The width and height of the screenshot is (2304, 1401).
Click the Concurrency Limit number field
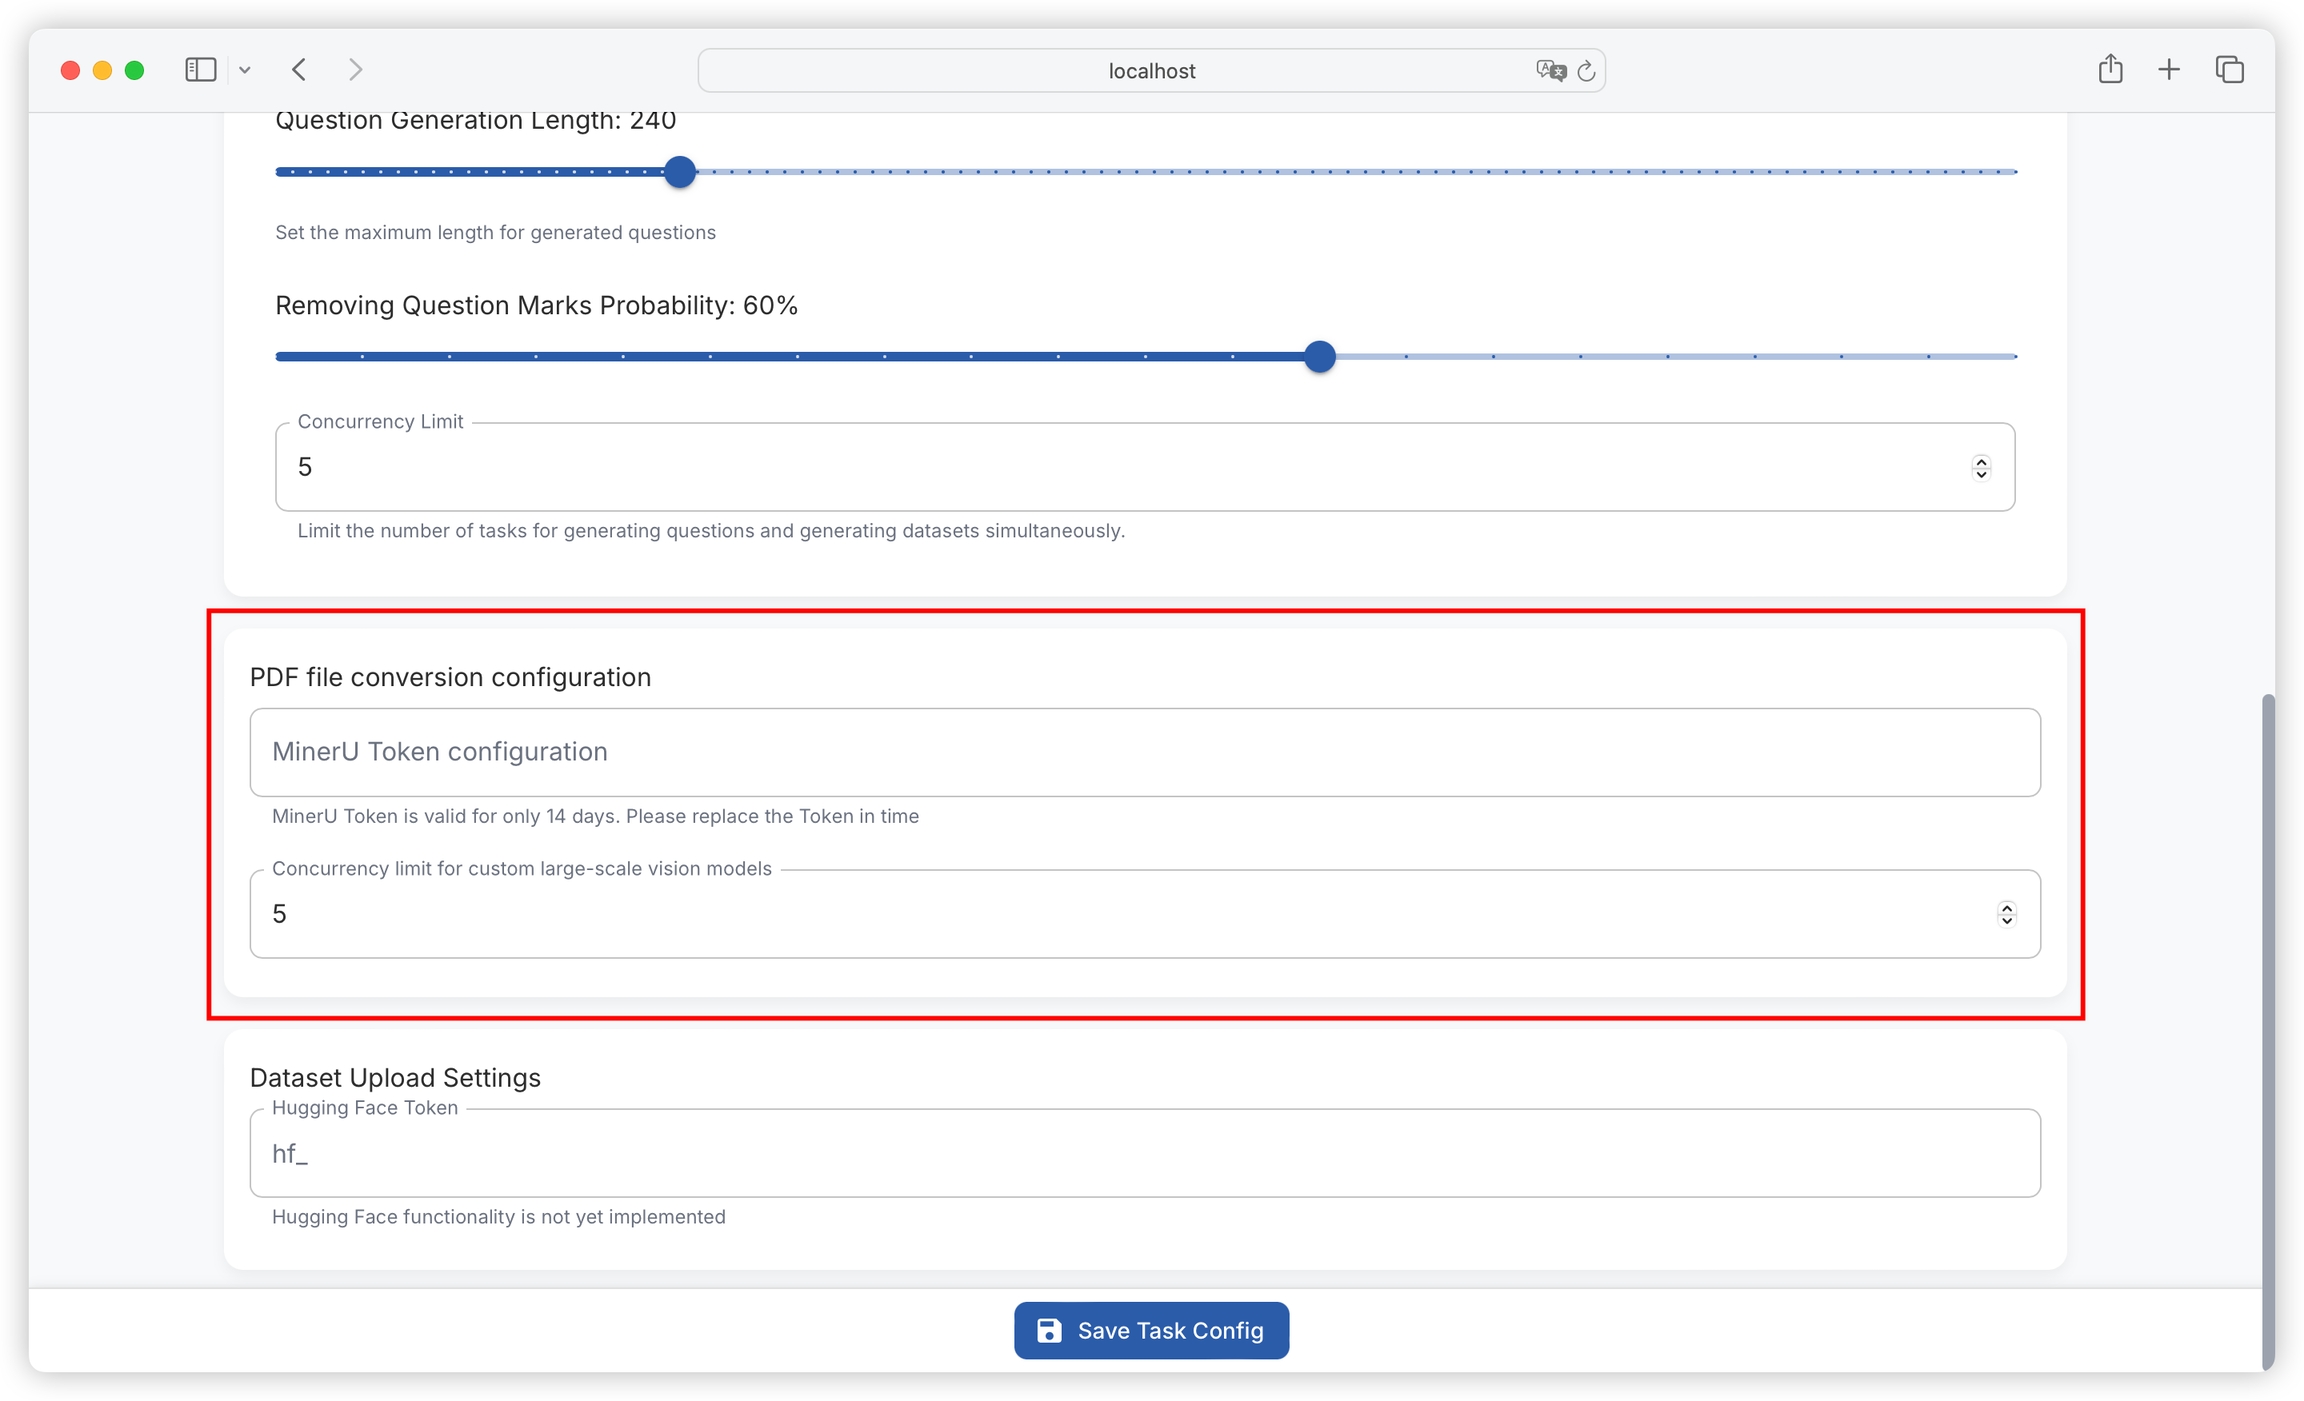coord(1100,467)
